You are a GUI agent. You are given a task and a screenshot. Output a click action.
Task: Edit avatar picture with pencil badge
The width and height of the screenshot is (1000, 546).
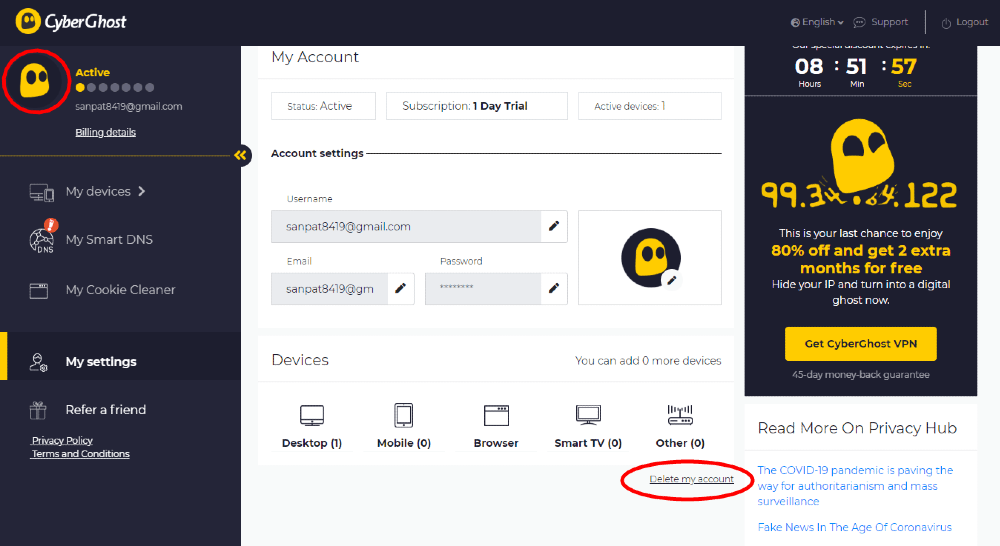point(672,279)
